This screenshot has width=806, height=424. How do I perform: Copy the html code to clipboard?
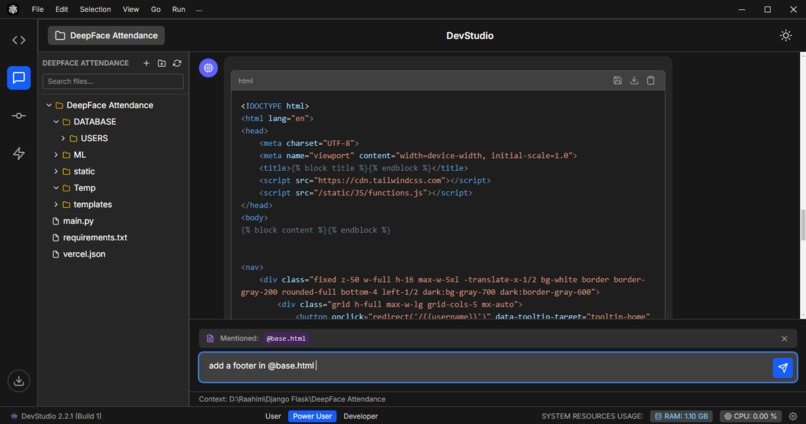point(651,81)
